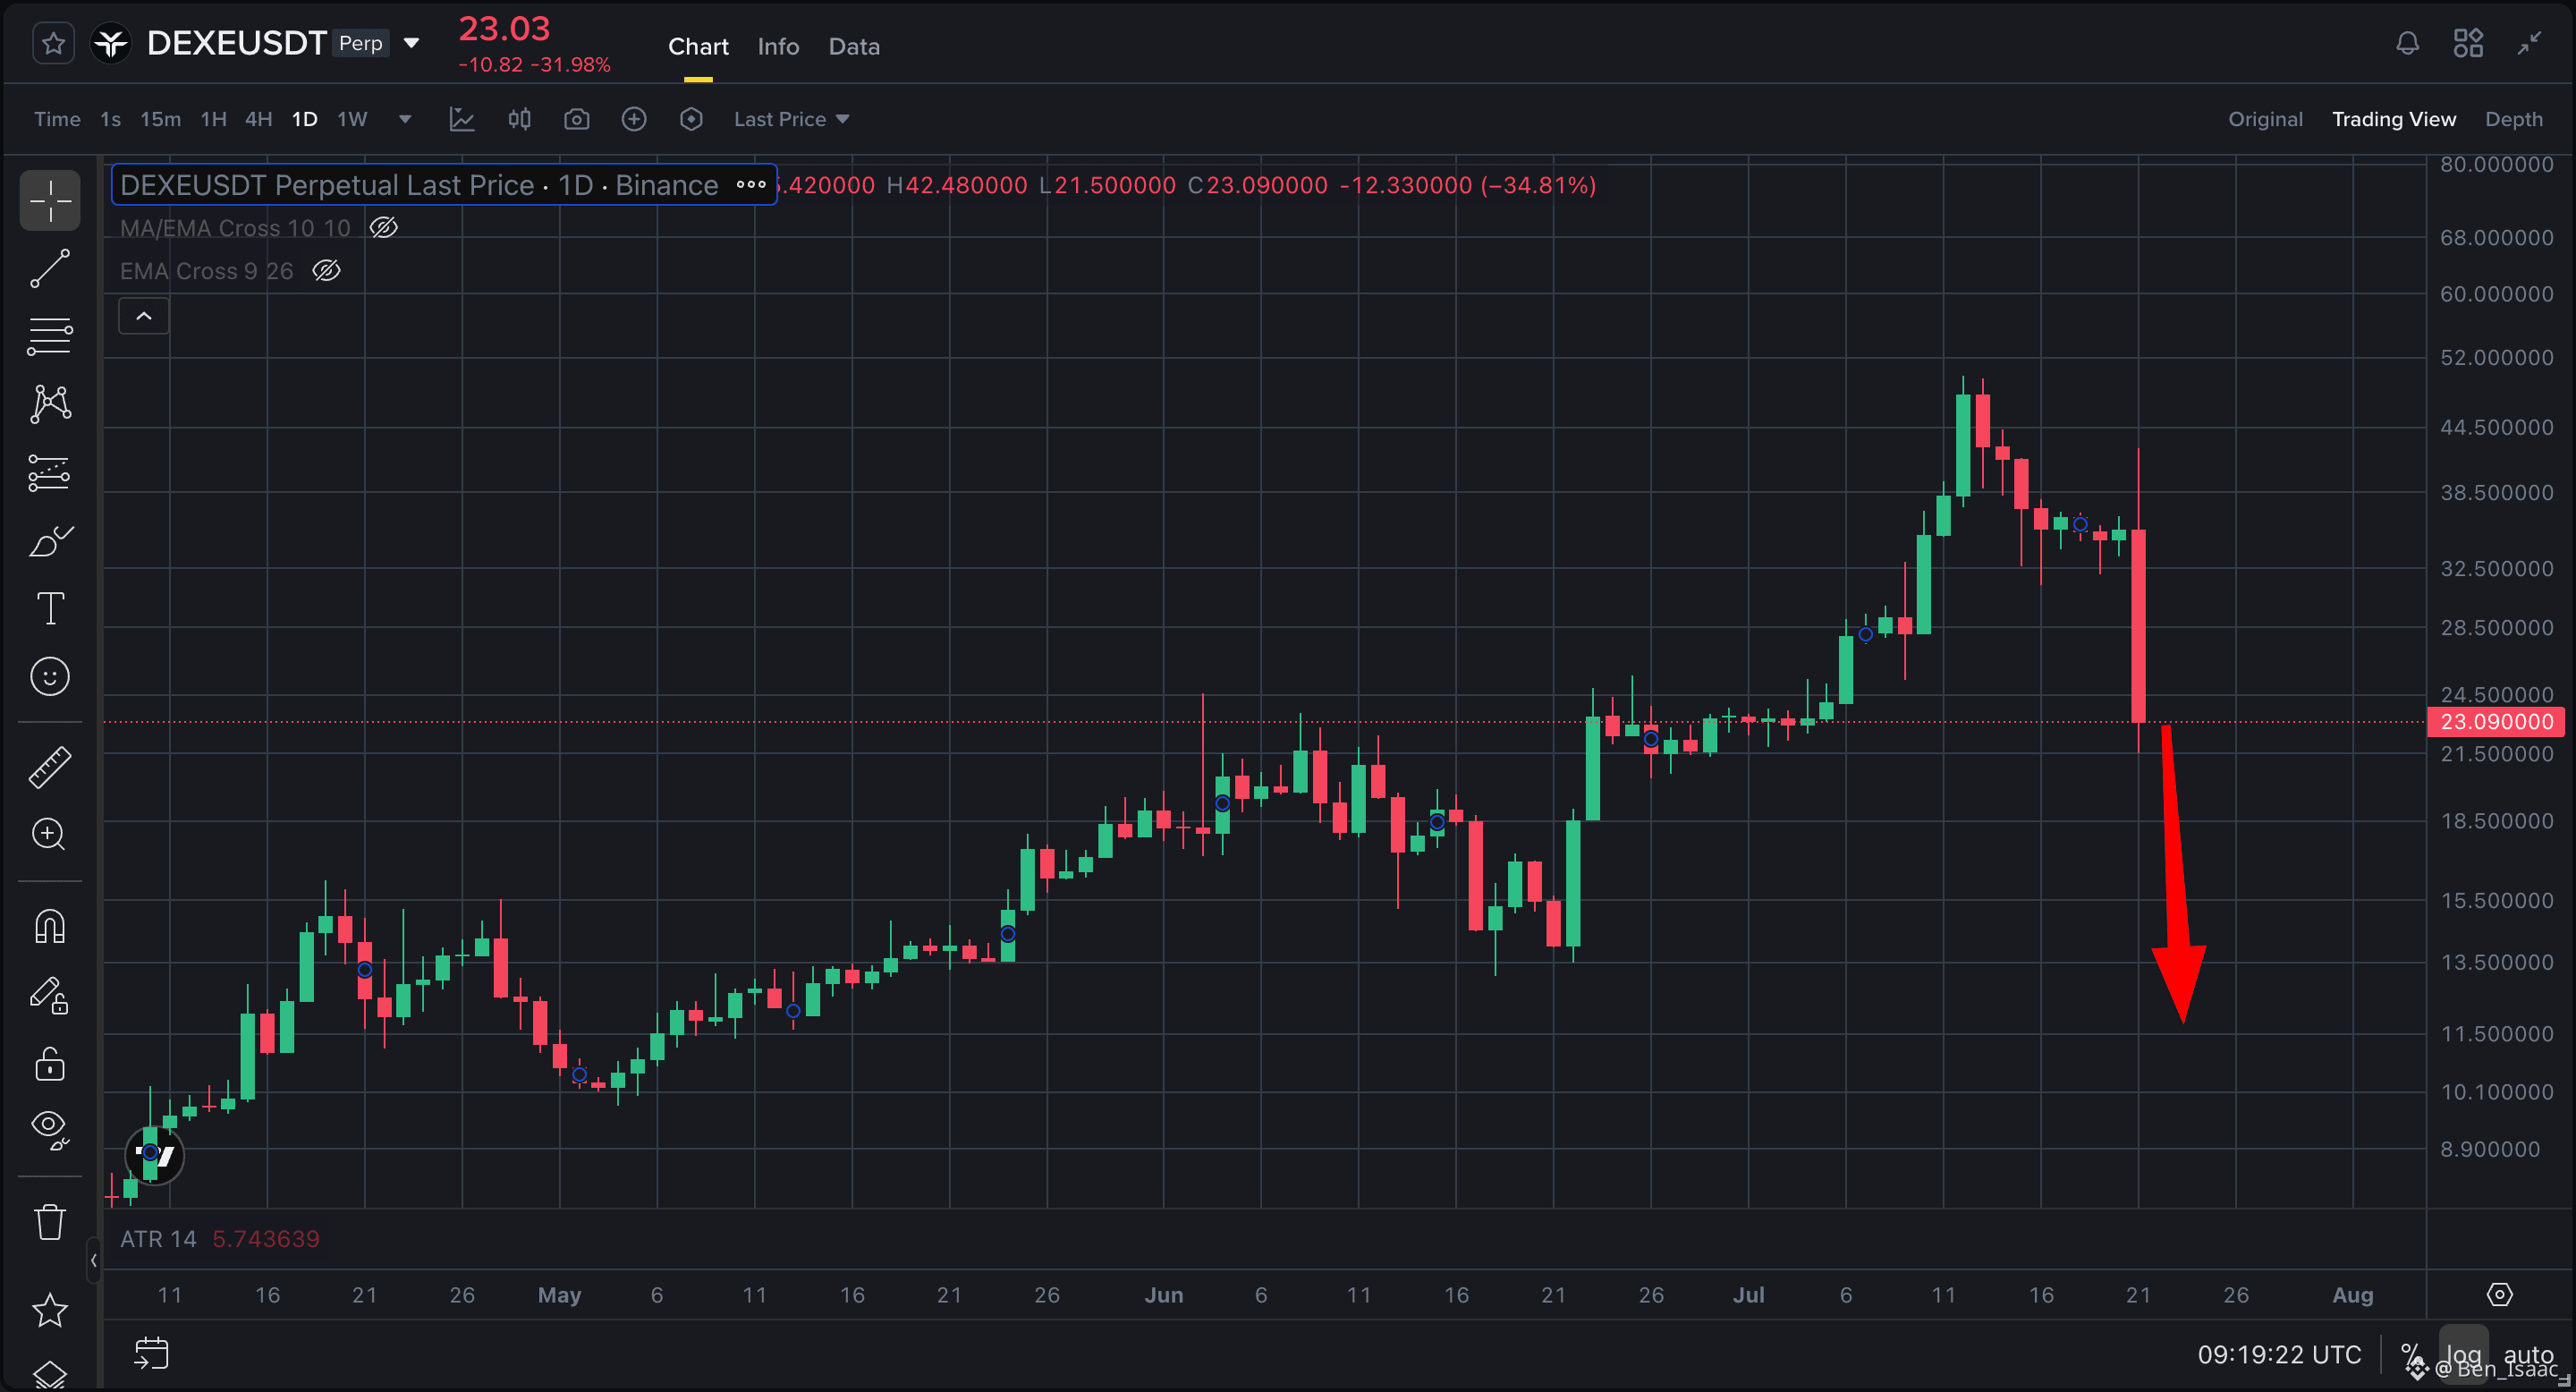
Task: Open the emoji sticker tool
Action: coord(50,677)
